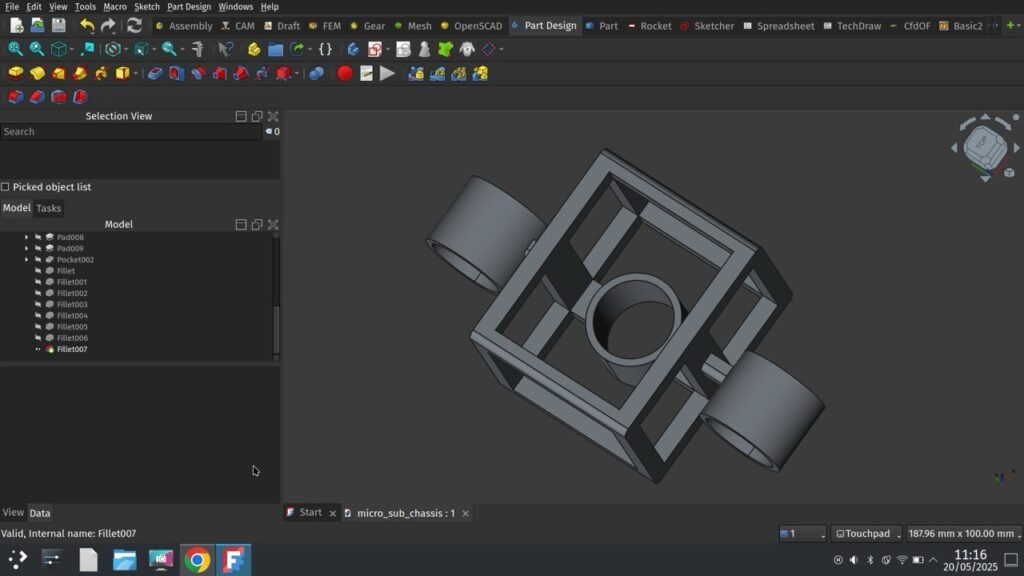Toggle visibility of Fillet003 in tree

coord(38,304)
